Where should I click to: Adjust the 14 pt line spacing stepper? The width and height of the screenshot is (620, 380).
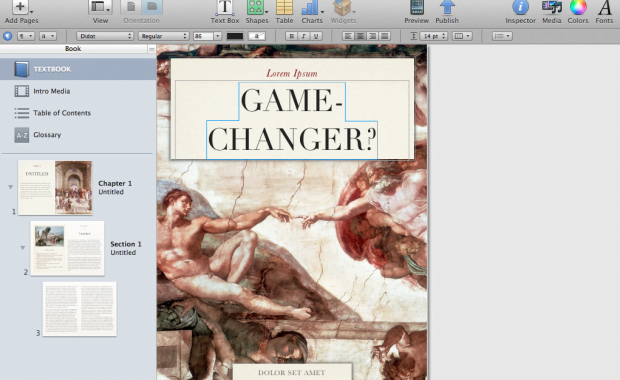(x=444, y=36)
